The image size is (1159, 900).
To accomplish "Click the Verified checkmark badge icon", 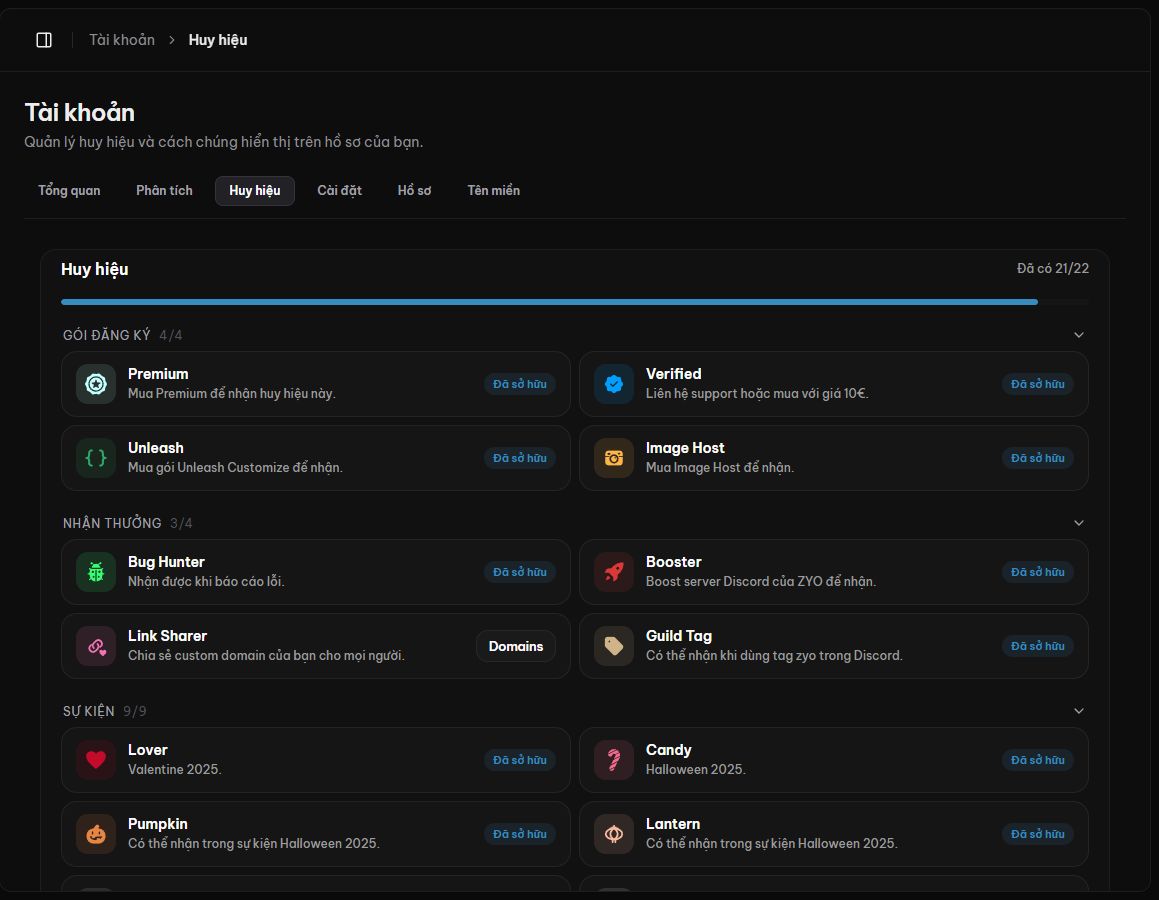I will (614, 384).
